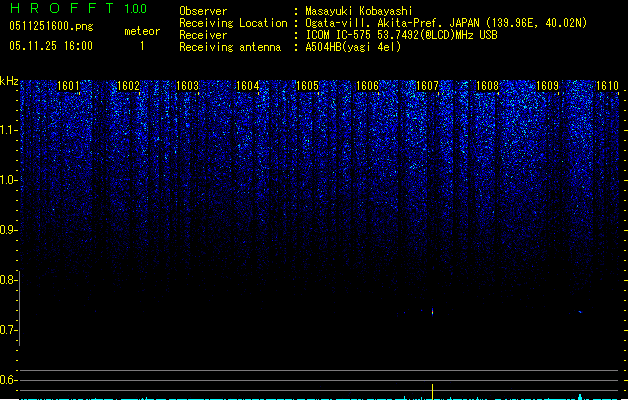629x400 pixels.
Task: Click the Receiving antenna label
Action: pos(230,47)
